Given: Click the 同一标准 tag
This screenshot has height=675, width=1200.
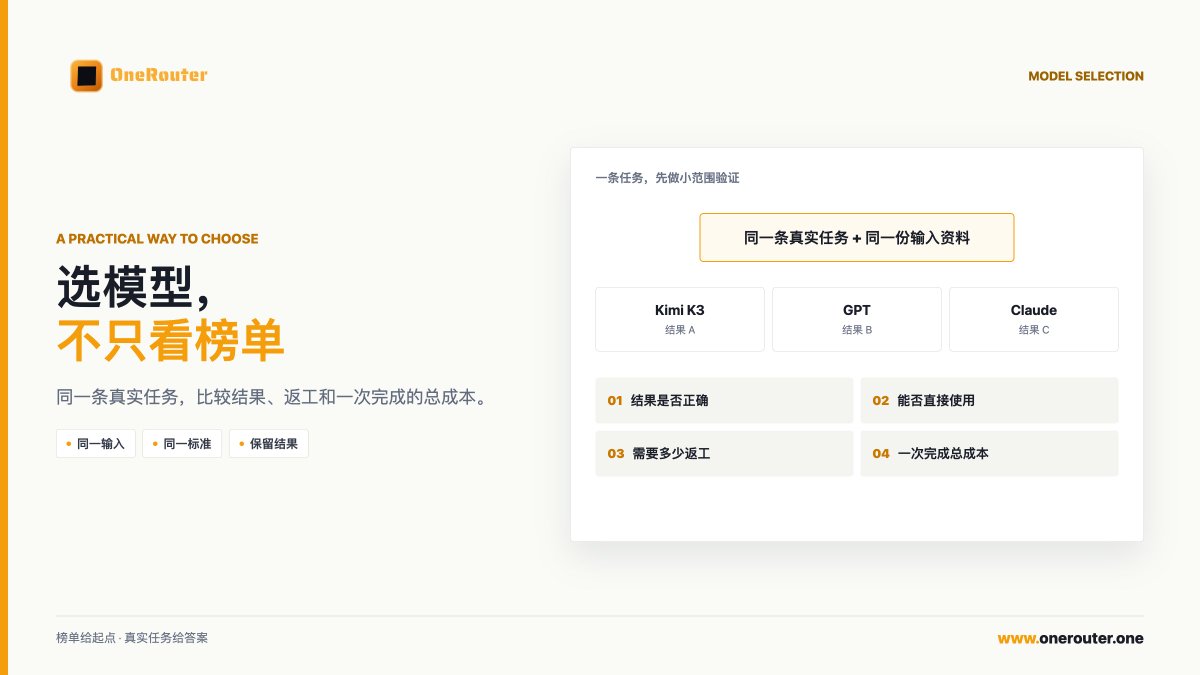Looking at the screenshot, I should [x=182, y=444].
